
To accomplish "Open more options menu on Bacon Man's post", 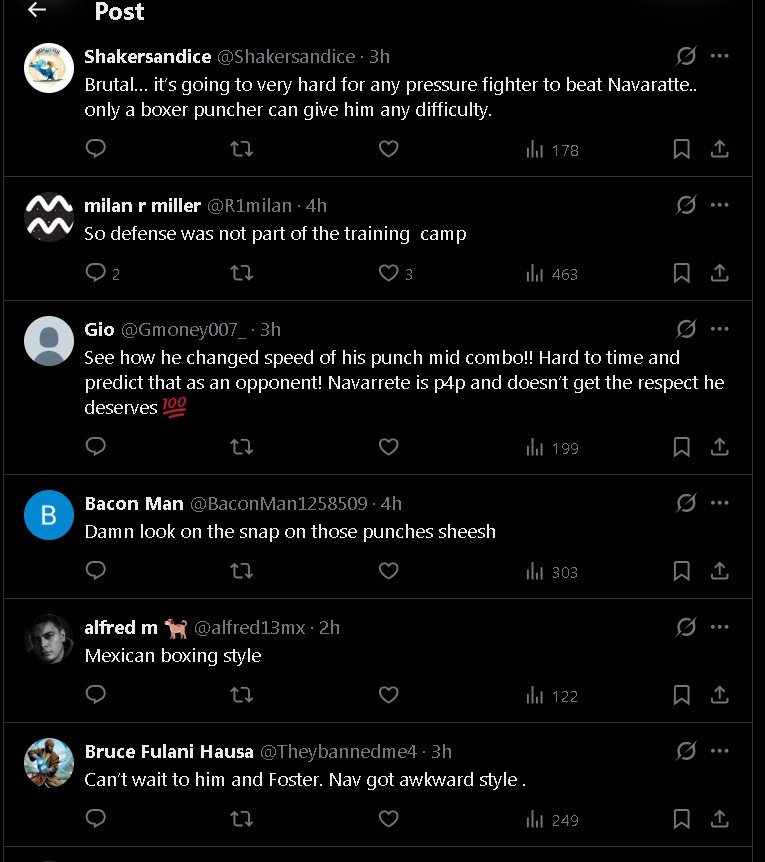I will (720, 503).
